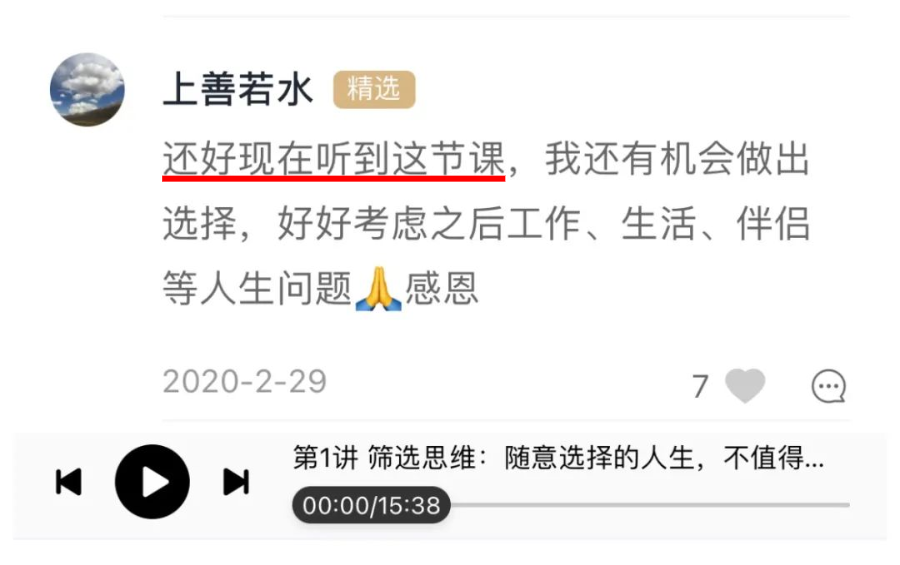Open replies via the speech bubble icon
This screenshot has width=900, height=565.
pos(828,385)
